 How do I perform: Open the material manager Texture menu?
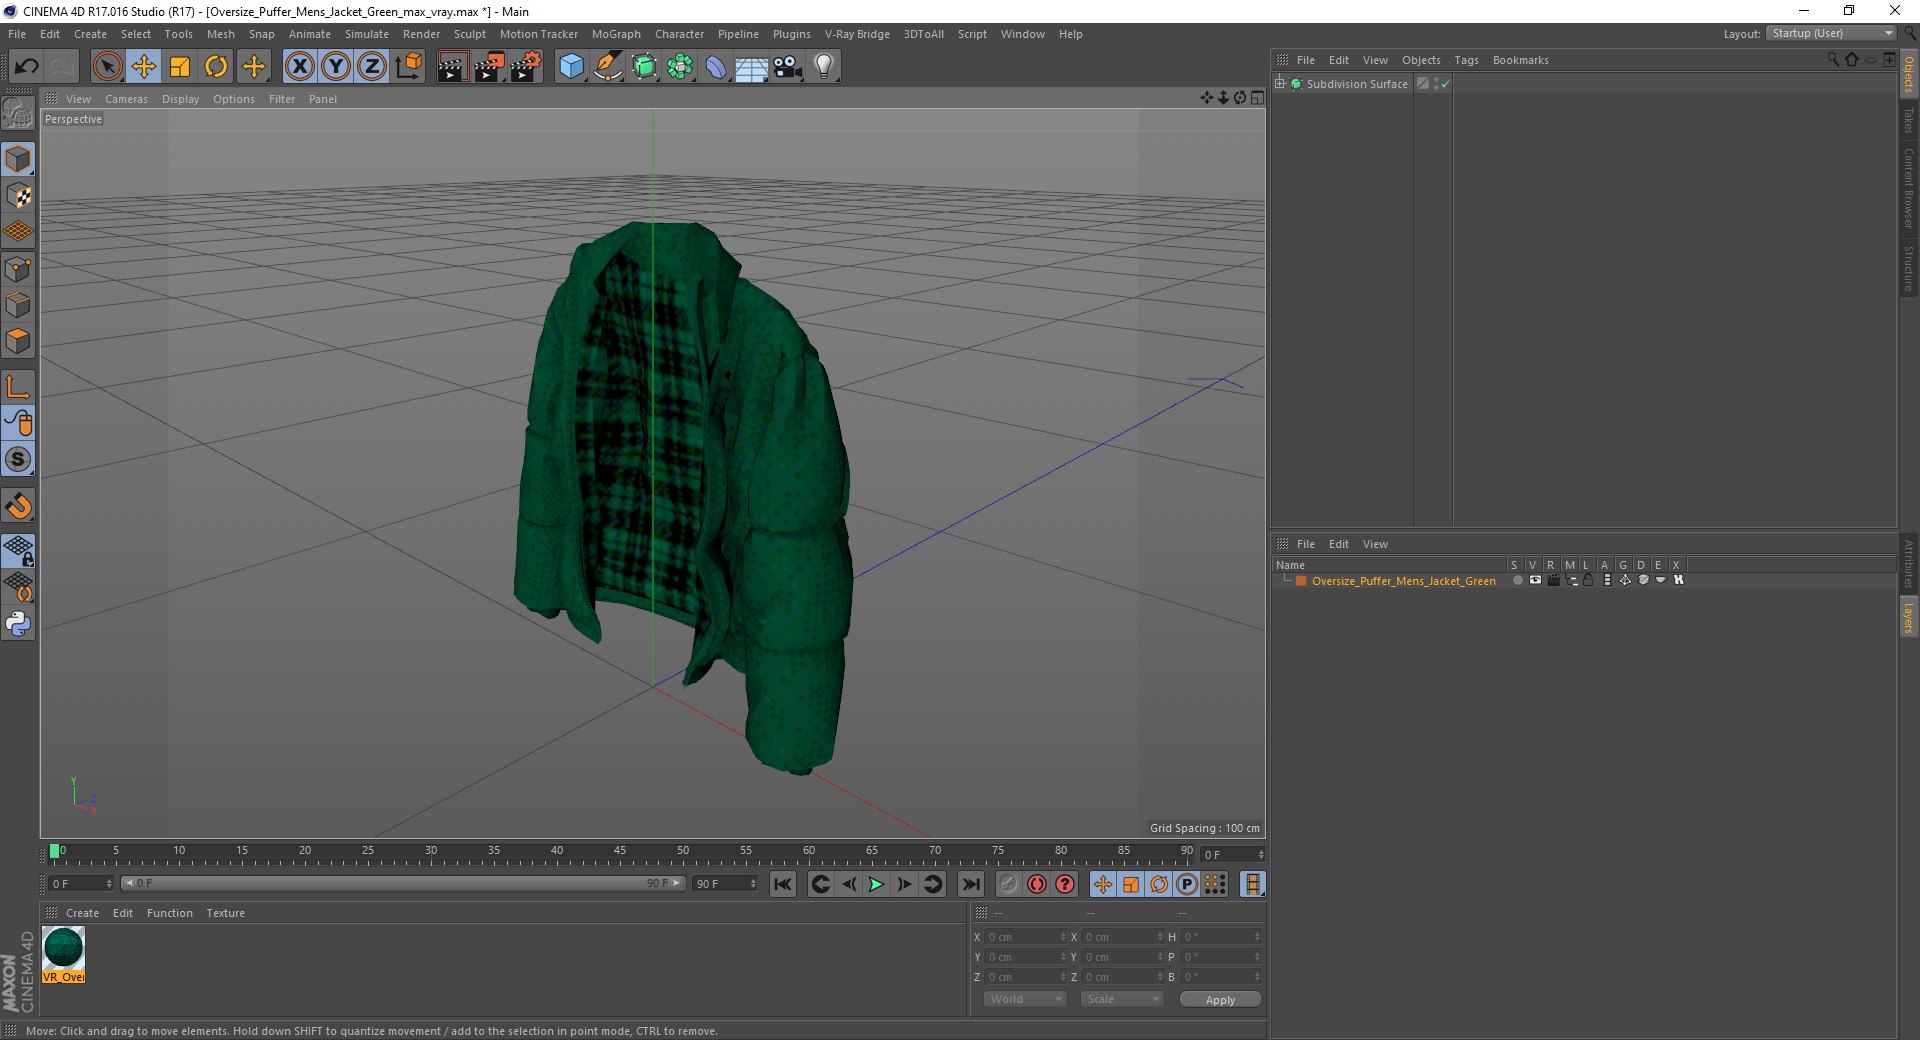(225, 913)
